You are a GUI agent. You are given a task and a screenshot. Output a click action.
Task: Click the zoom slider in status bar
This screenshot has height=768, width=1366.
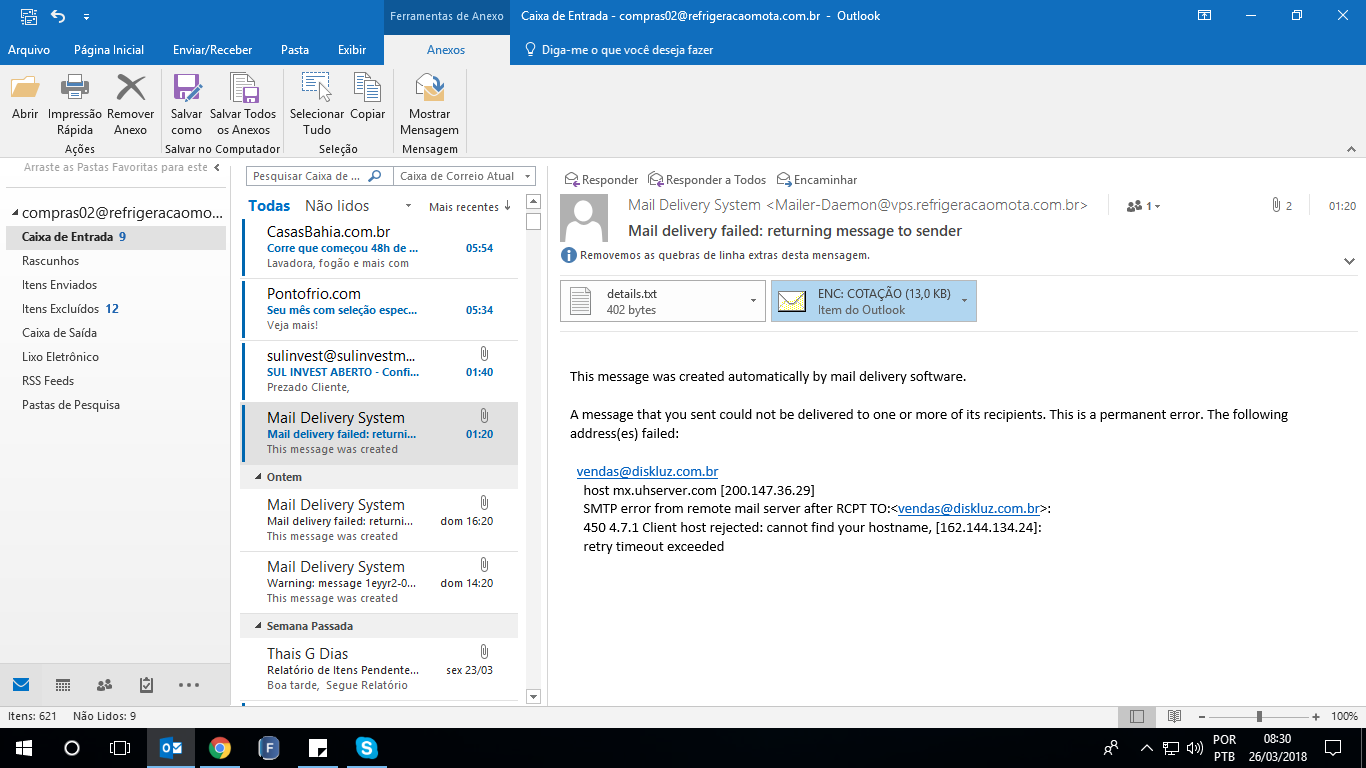click(x=1259, y=716)
